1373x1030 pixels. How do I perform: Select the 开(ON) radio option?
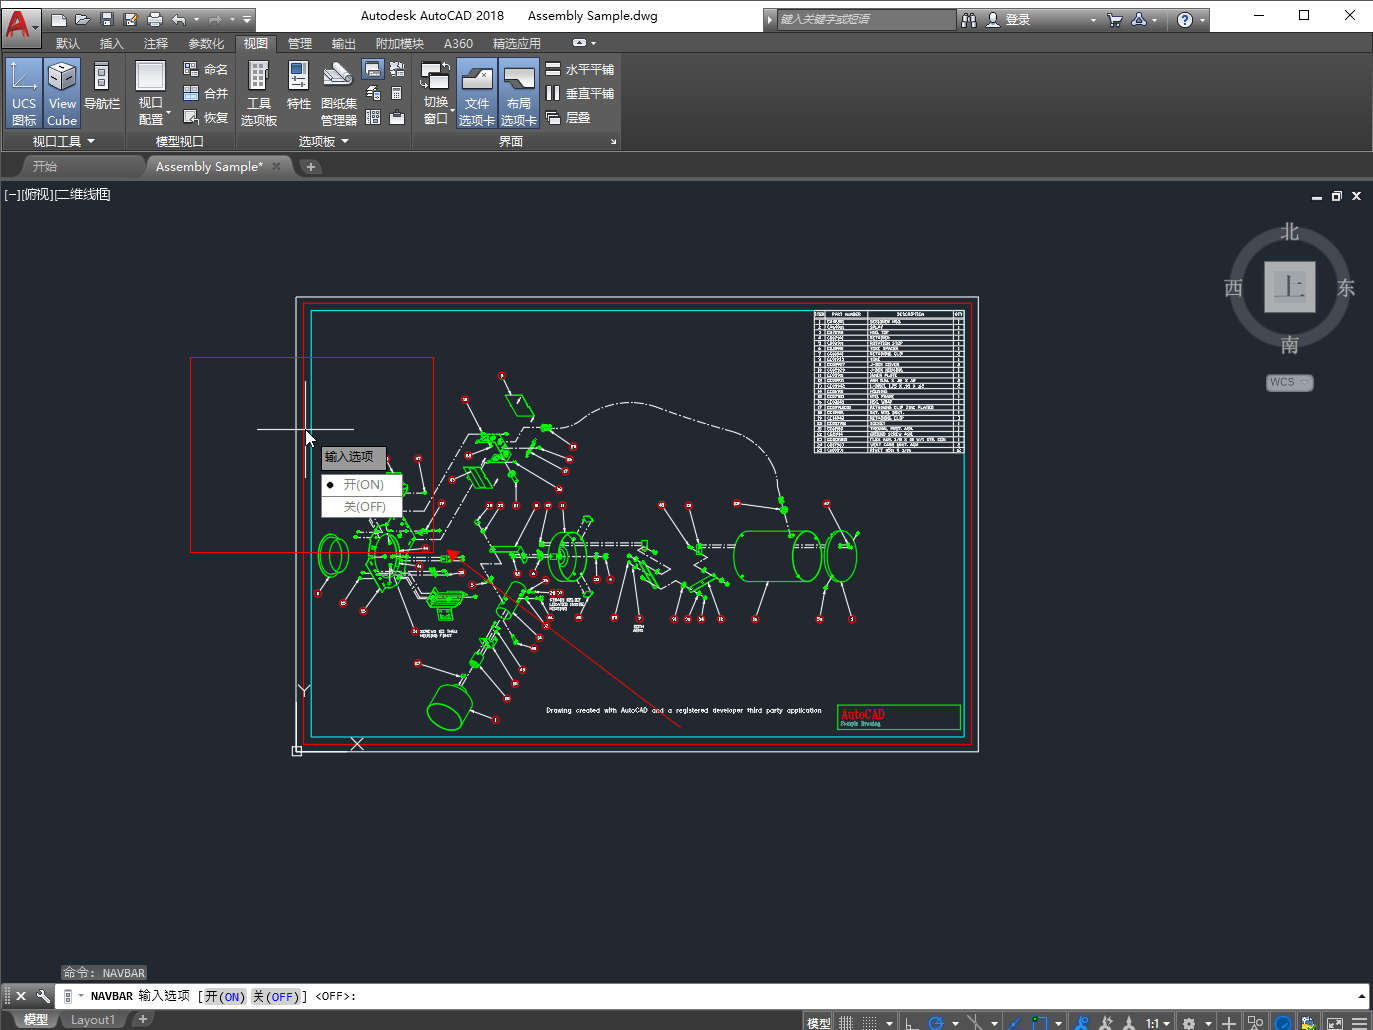362,485
